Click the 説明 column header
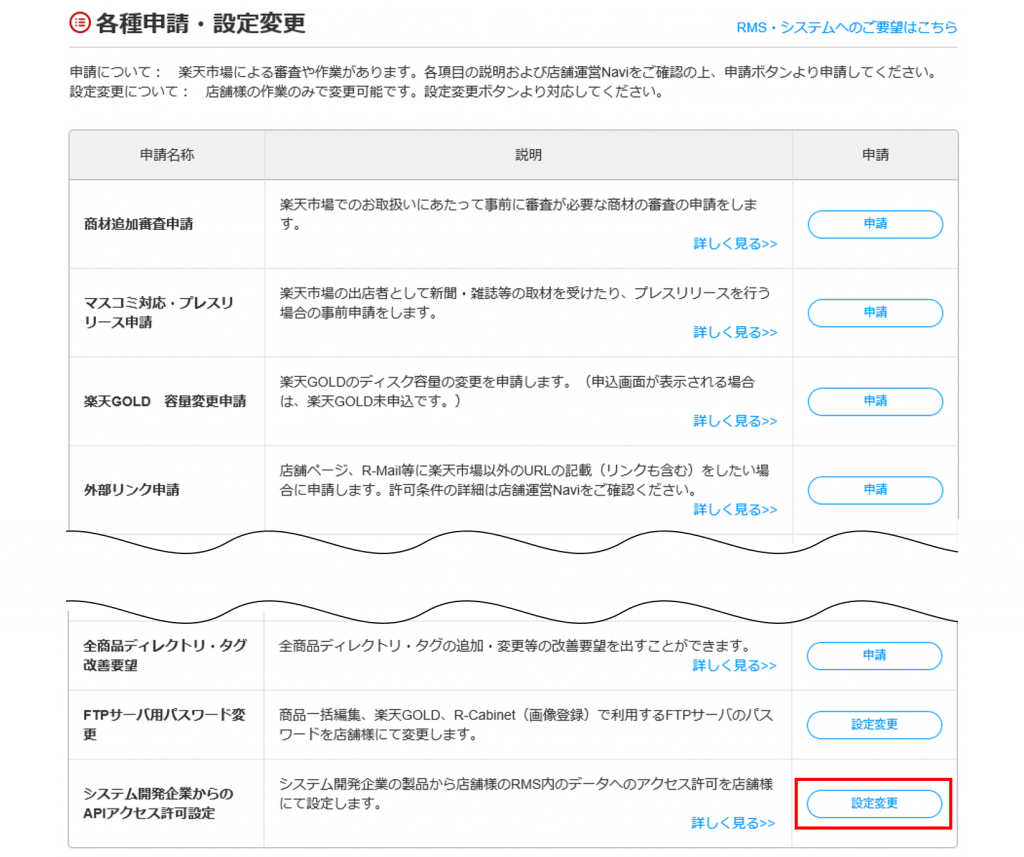The width and height of the screenshot is (1024, 857). tap(528, 155)
